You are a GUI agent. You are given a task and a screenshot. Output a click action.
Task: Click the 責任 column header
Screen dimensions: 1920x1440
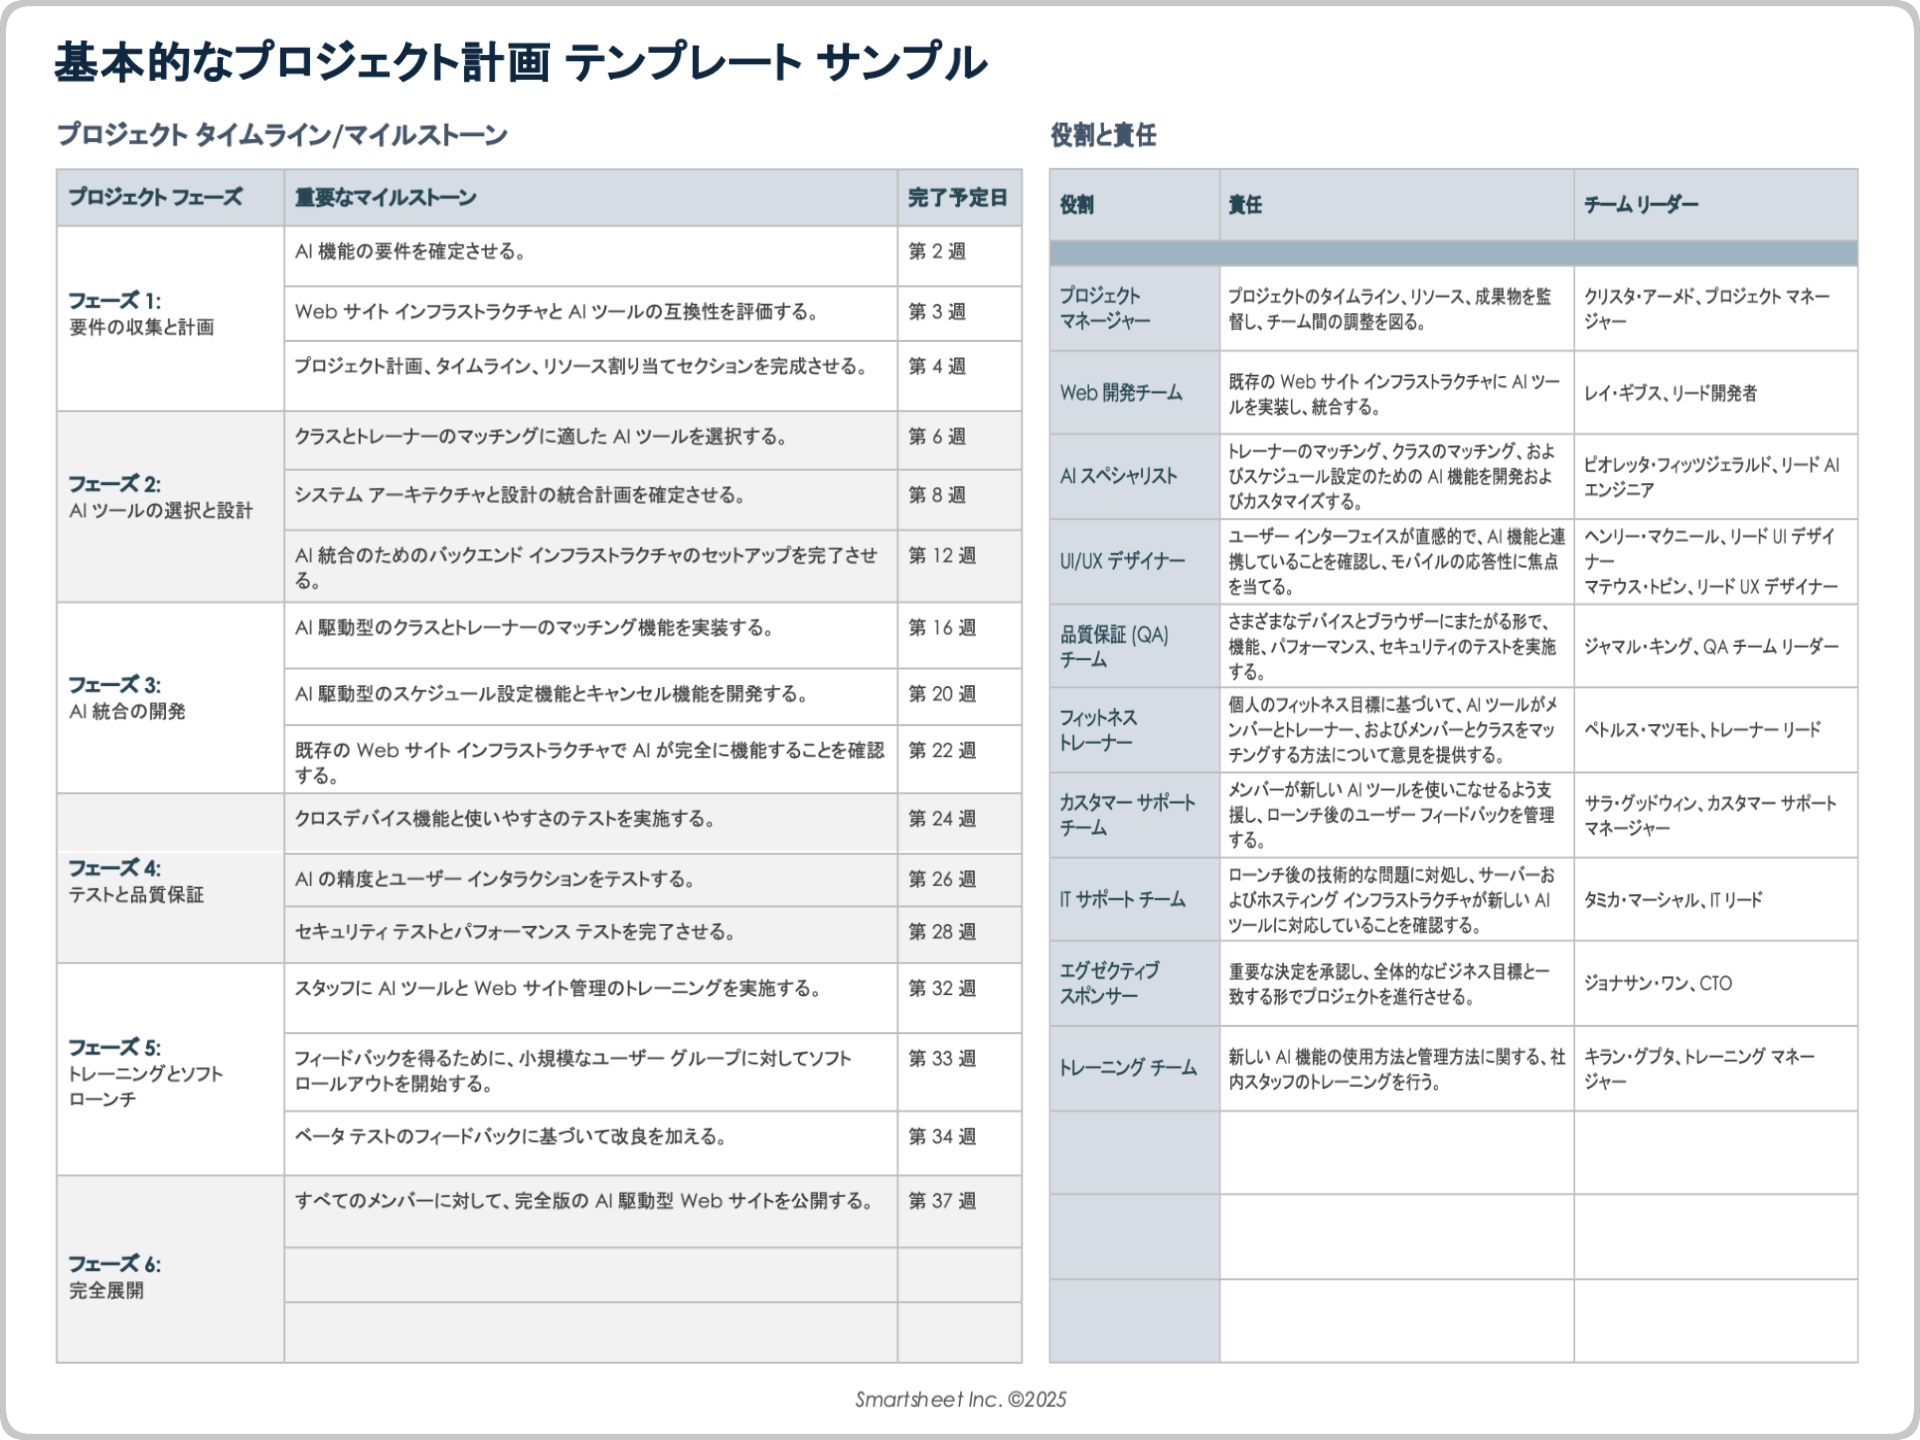[x=1396, y=205]
